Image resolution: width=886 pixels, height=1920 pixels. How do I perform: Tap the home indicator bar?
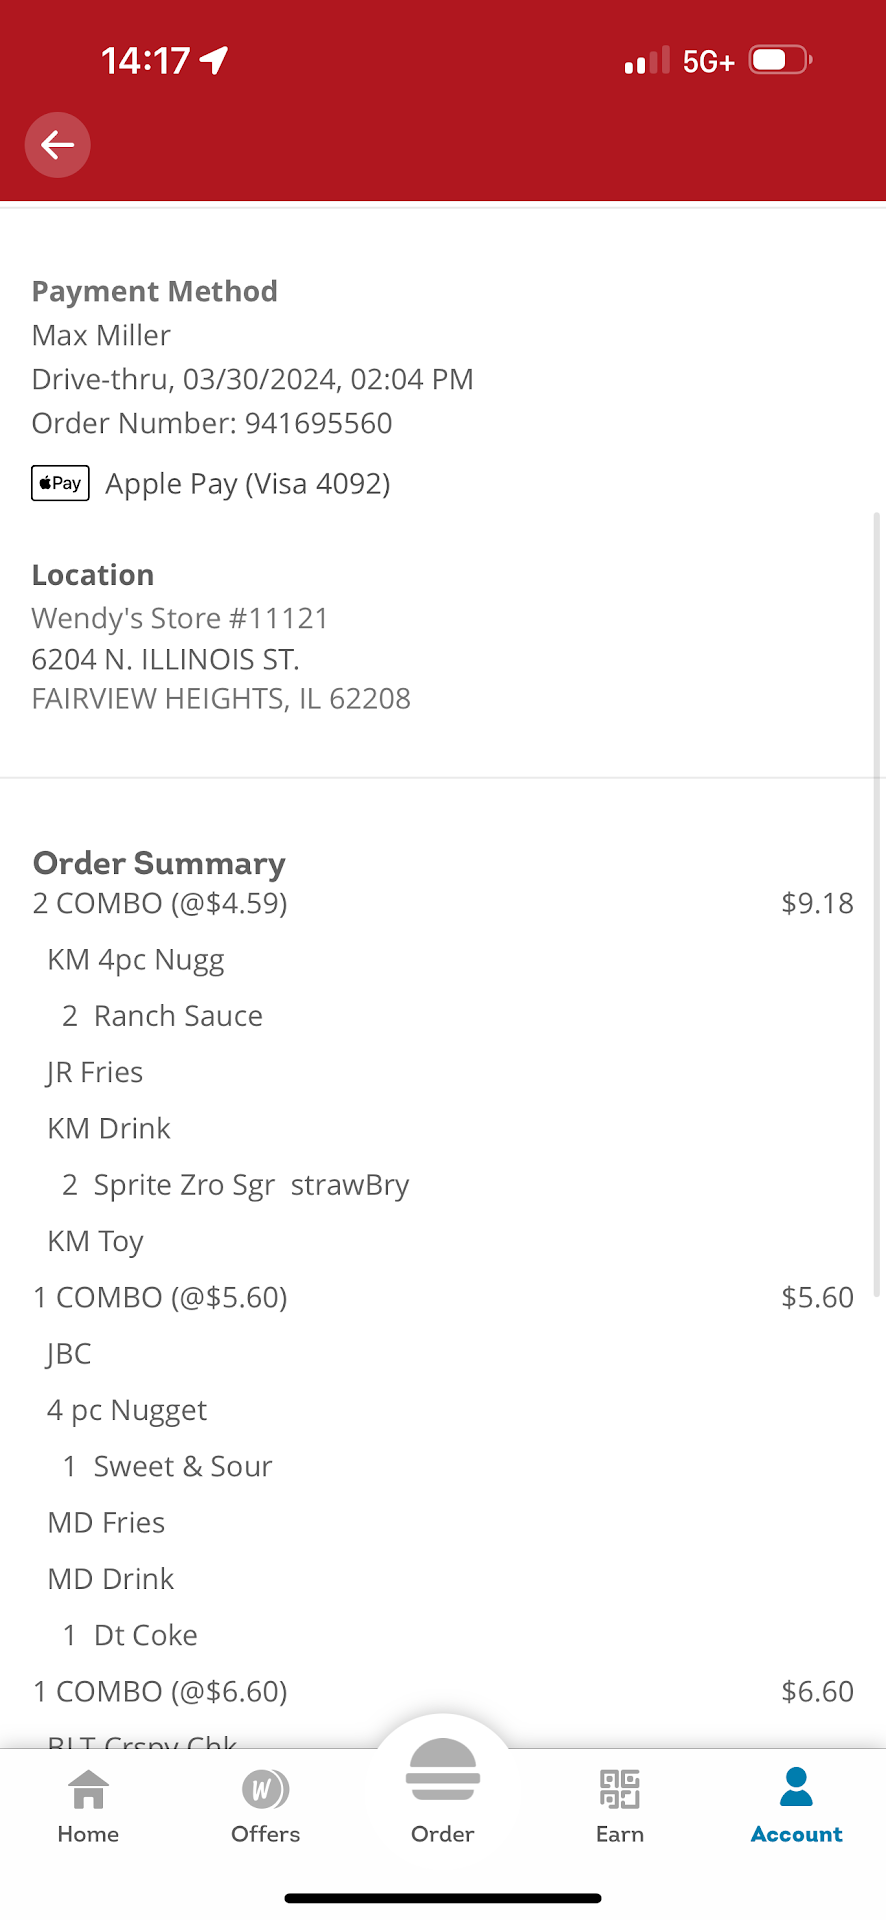tap(443, 1897)
